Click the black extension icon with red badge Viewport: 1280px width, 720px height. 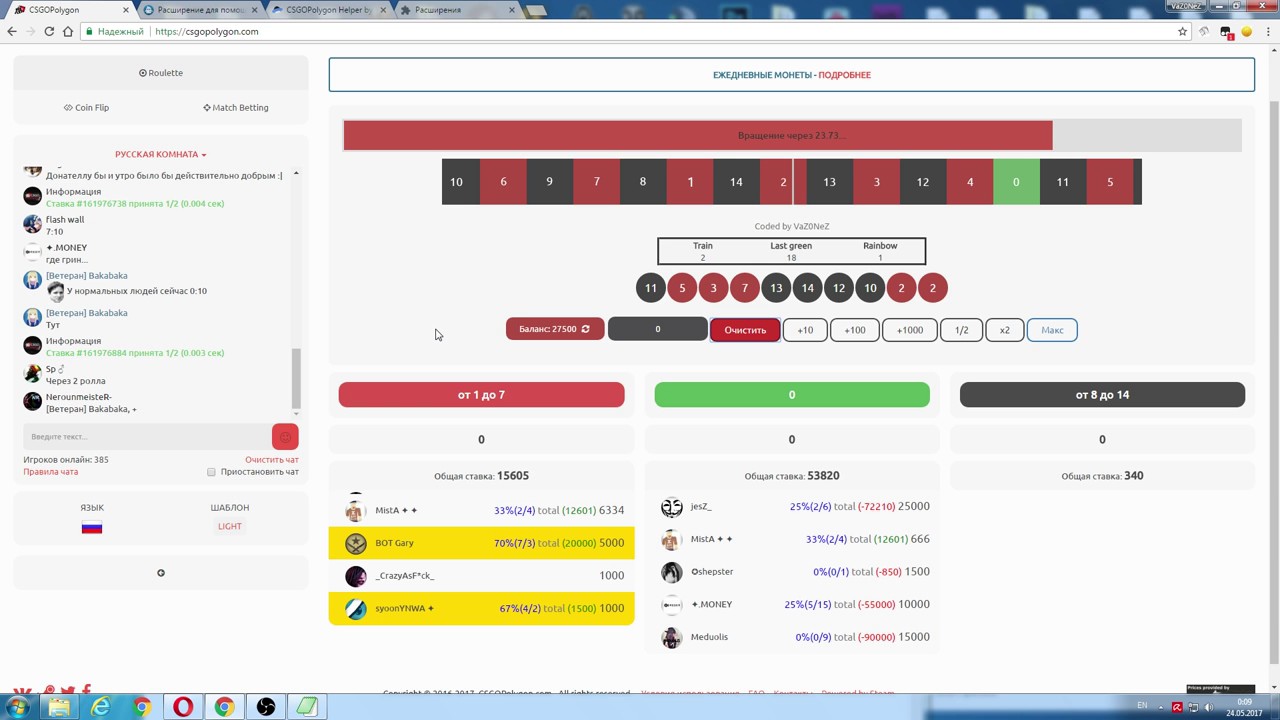1227,32
